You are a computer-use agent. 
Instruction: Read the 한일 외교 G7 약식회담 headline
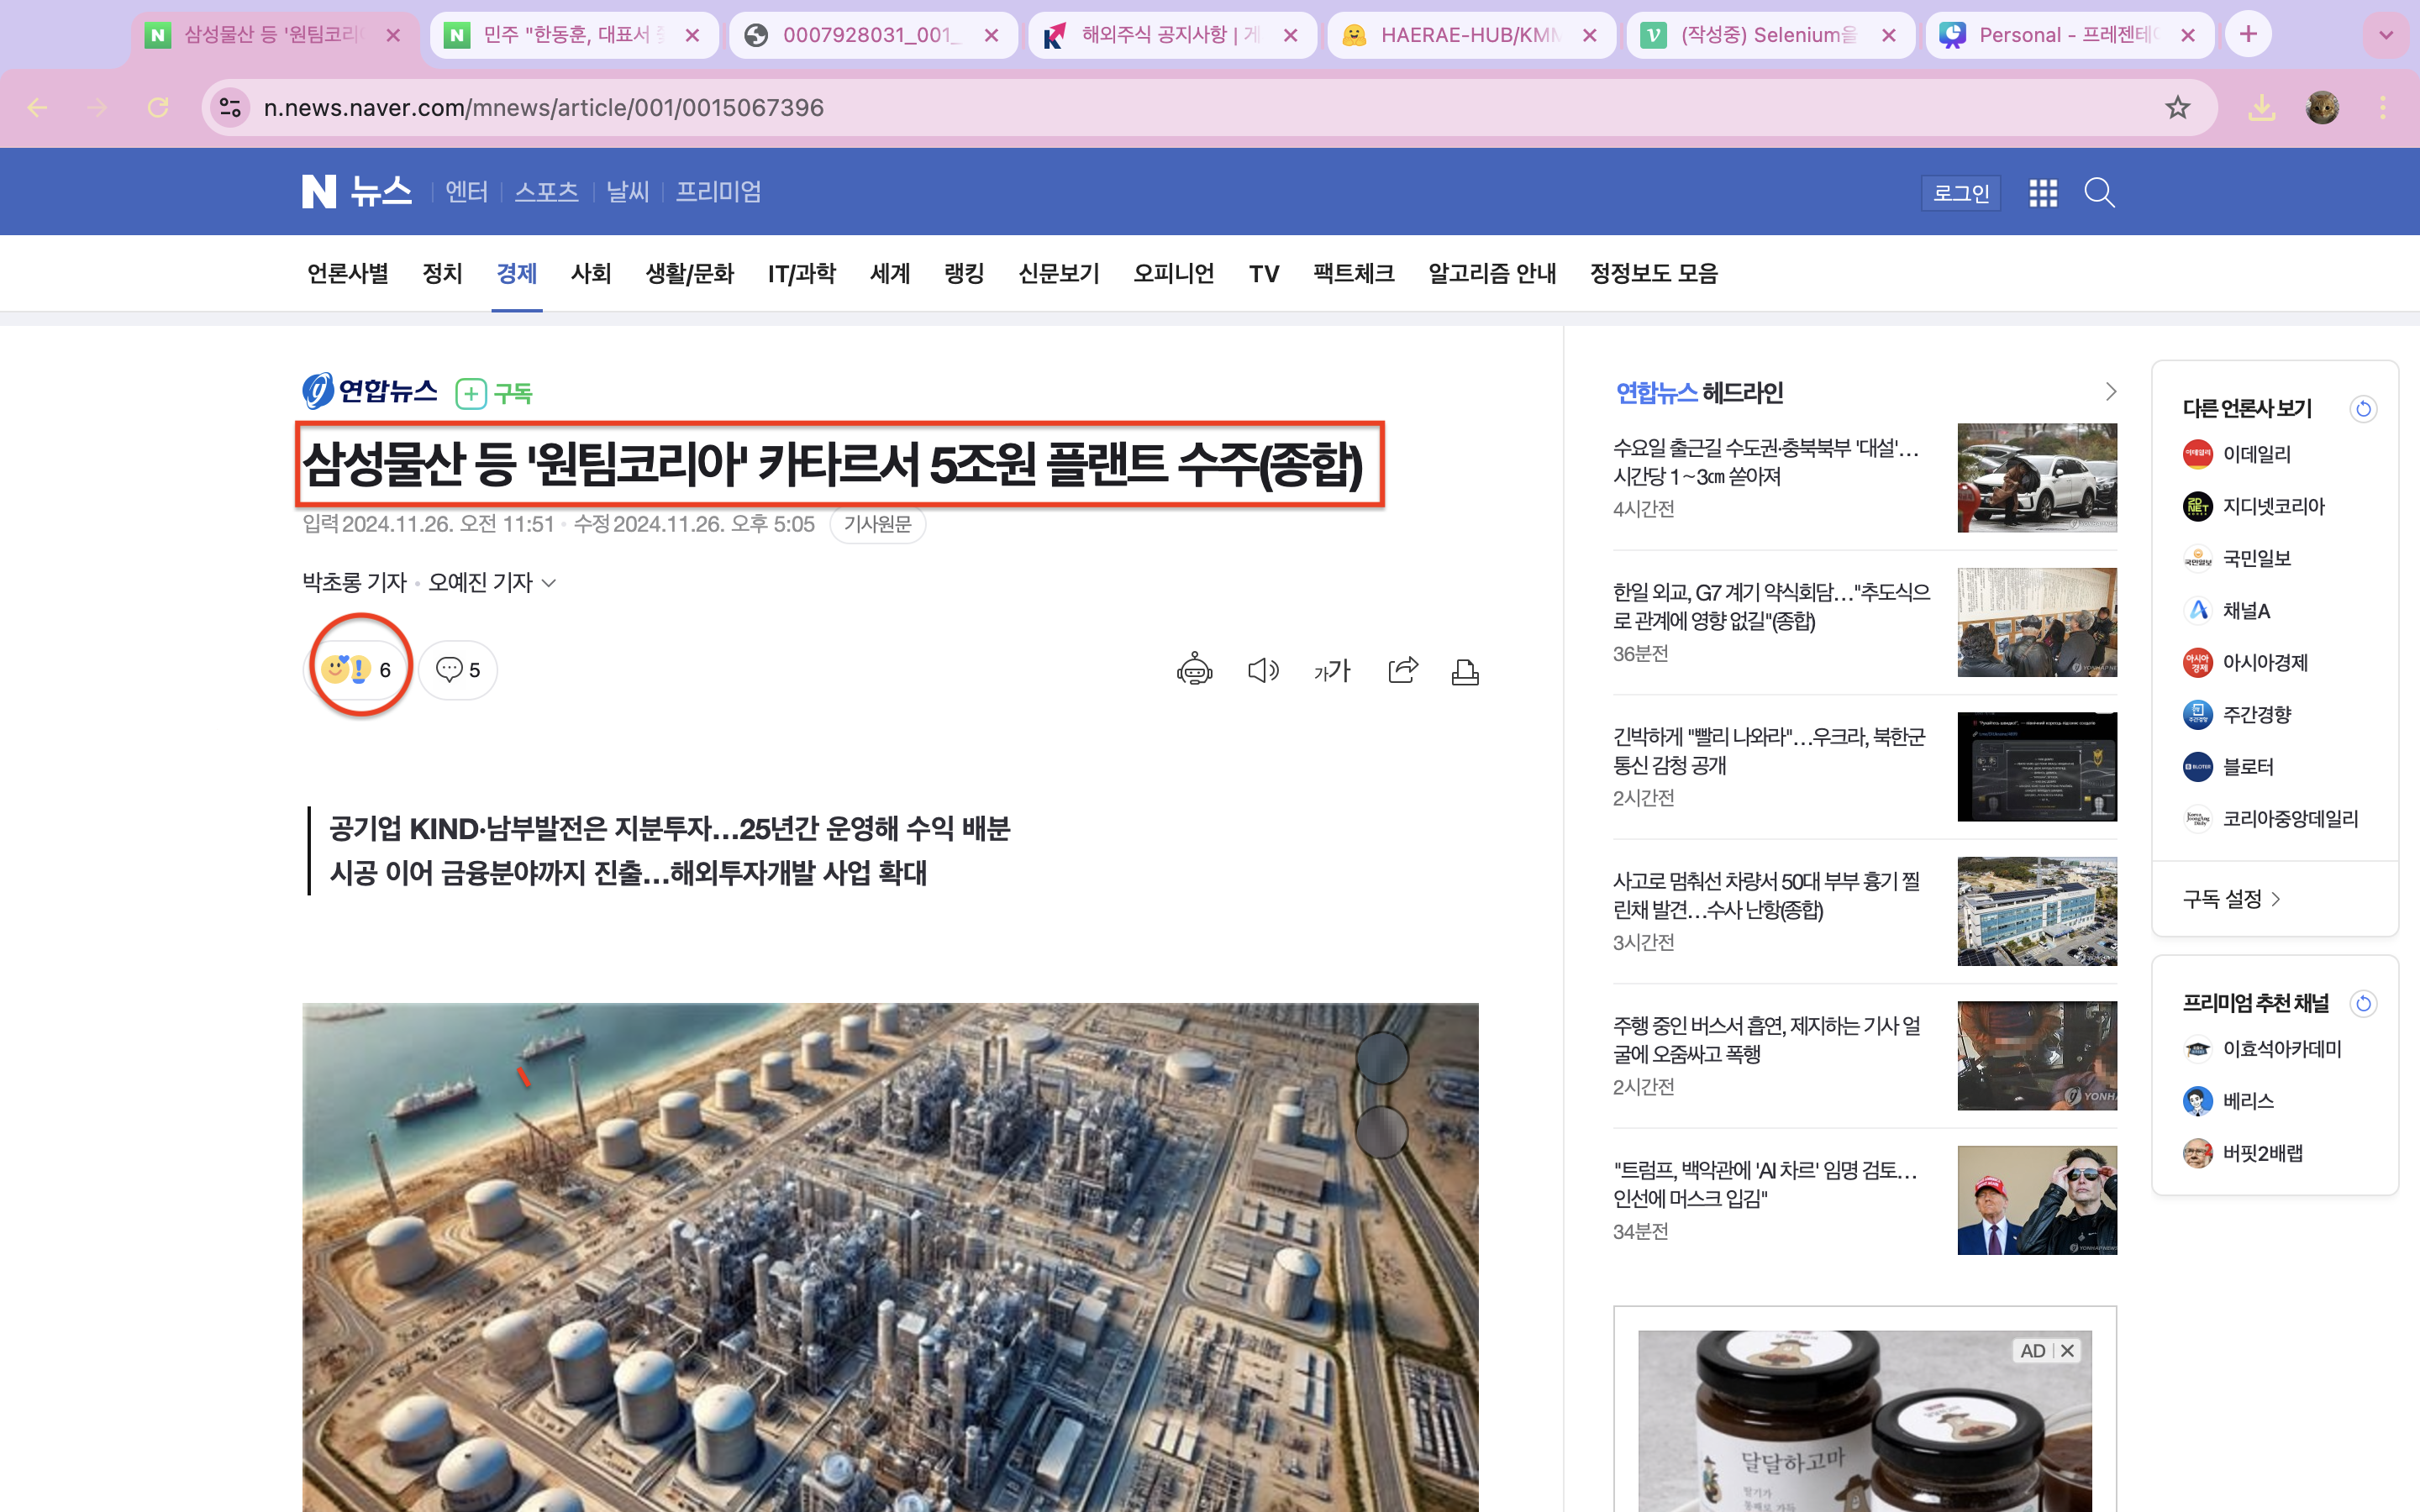1771,606
